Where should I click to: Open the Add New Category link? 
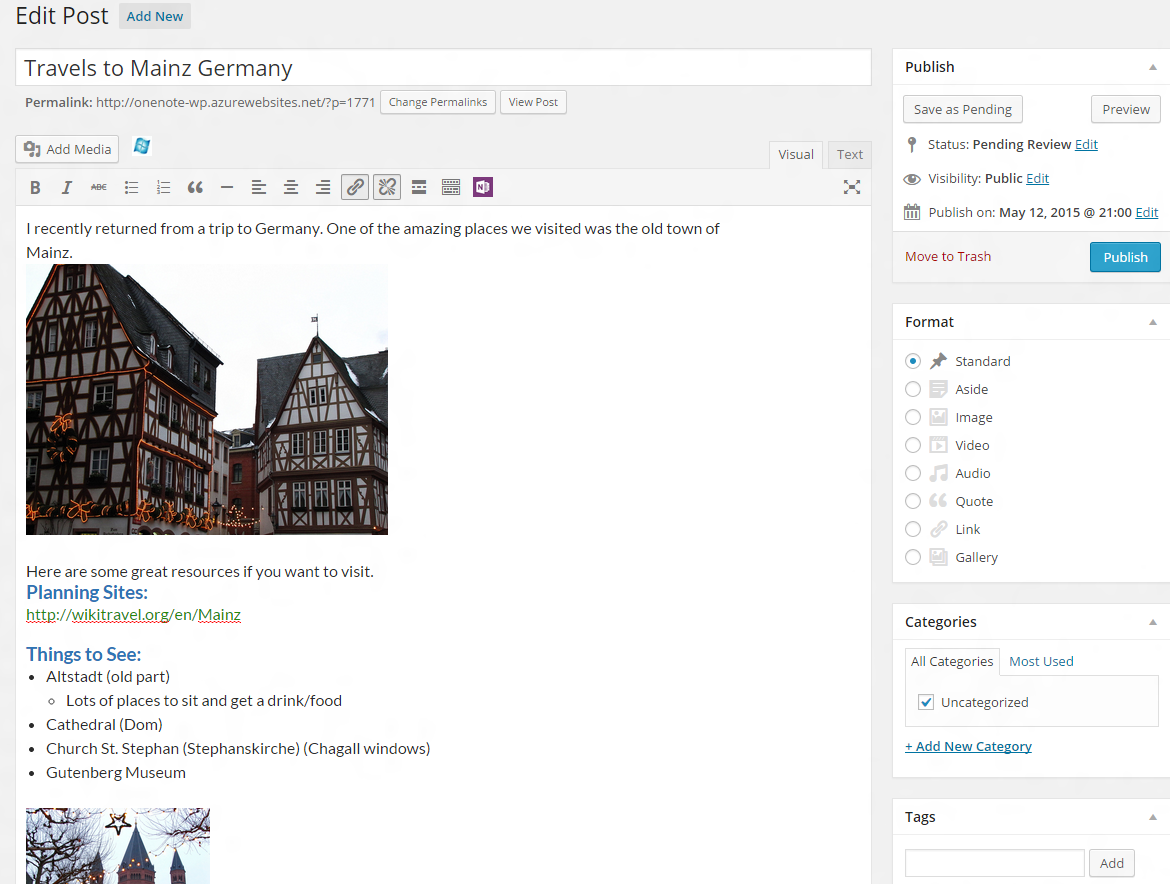click(x=968, y=746)
